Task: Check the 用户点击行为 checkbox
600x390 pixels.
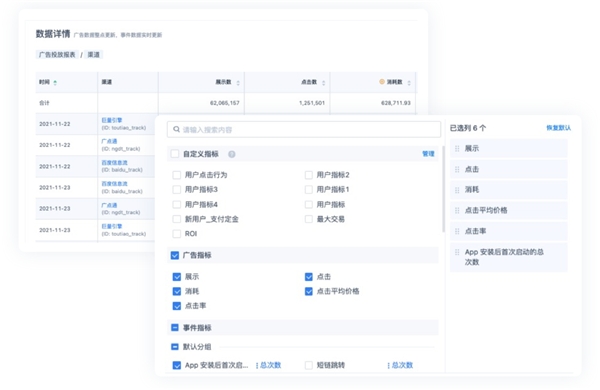Action: (177, 175)
